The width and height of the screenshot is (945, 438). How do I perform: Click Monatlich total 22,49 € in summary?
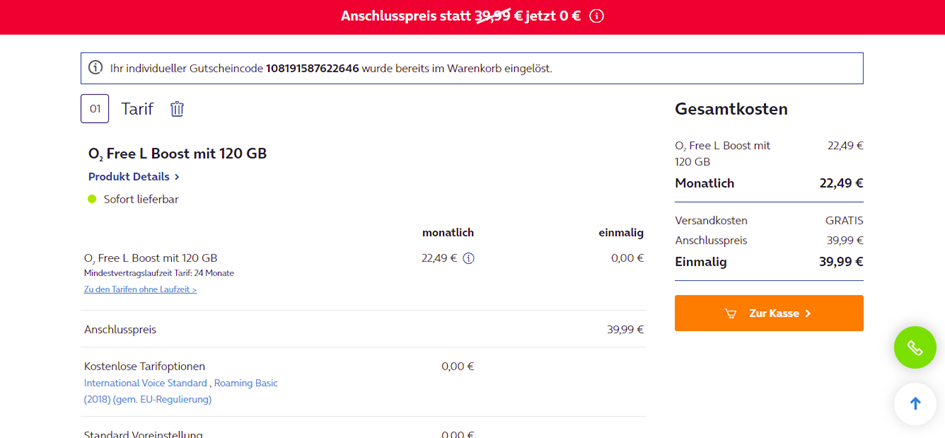(x=840, y=183)
